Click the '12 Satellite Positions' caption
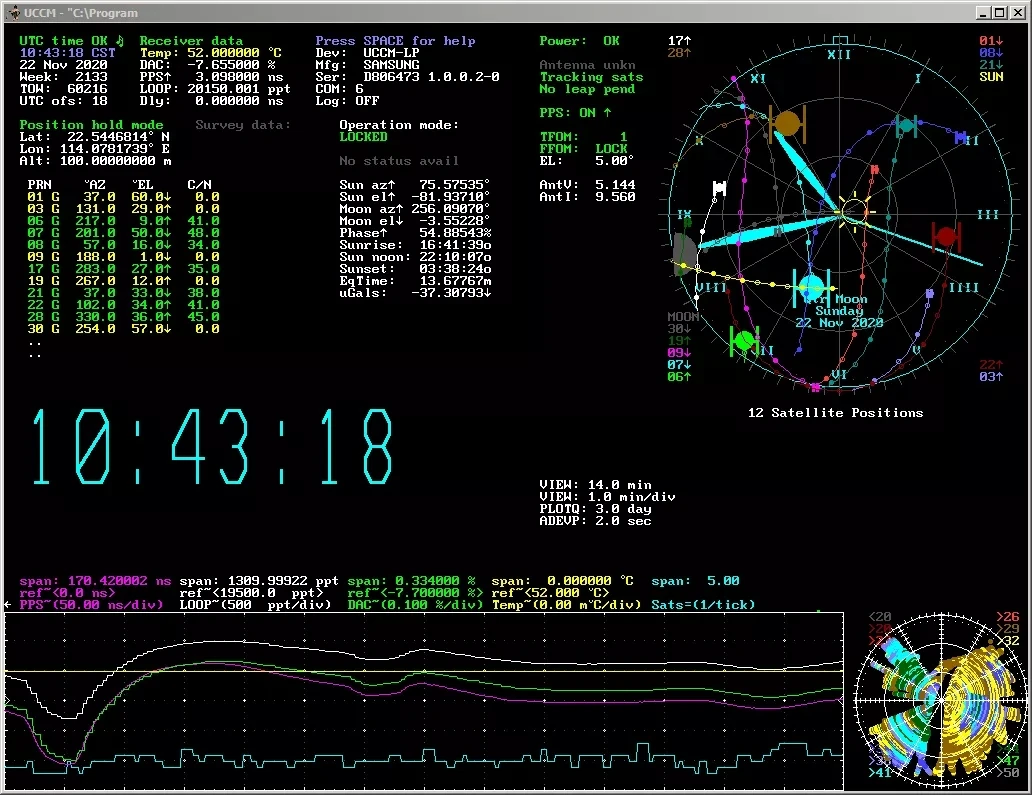Screen dimensions: 1032x795 [x=835, y=413]
